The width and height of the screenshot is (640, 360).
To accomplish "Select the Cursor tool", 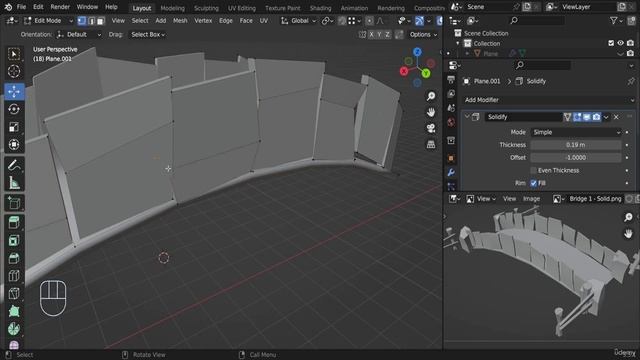I will point(14,71).
